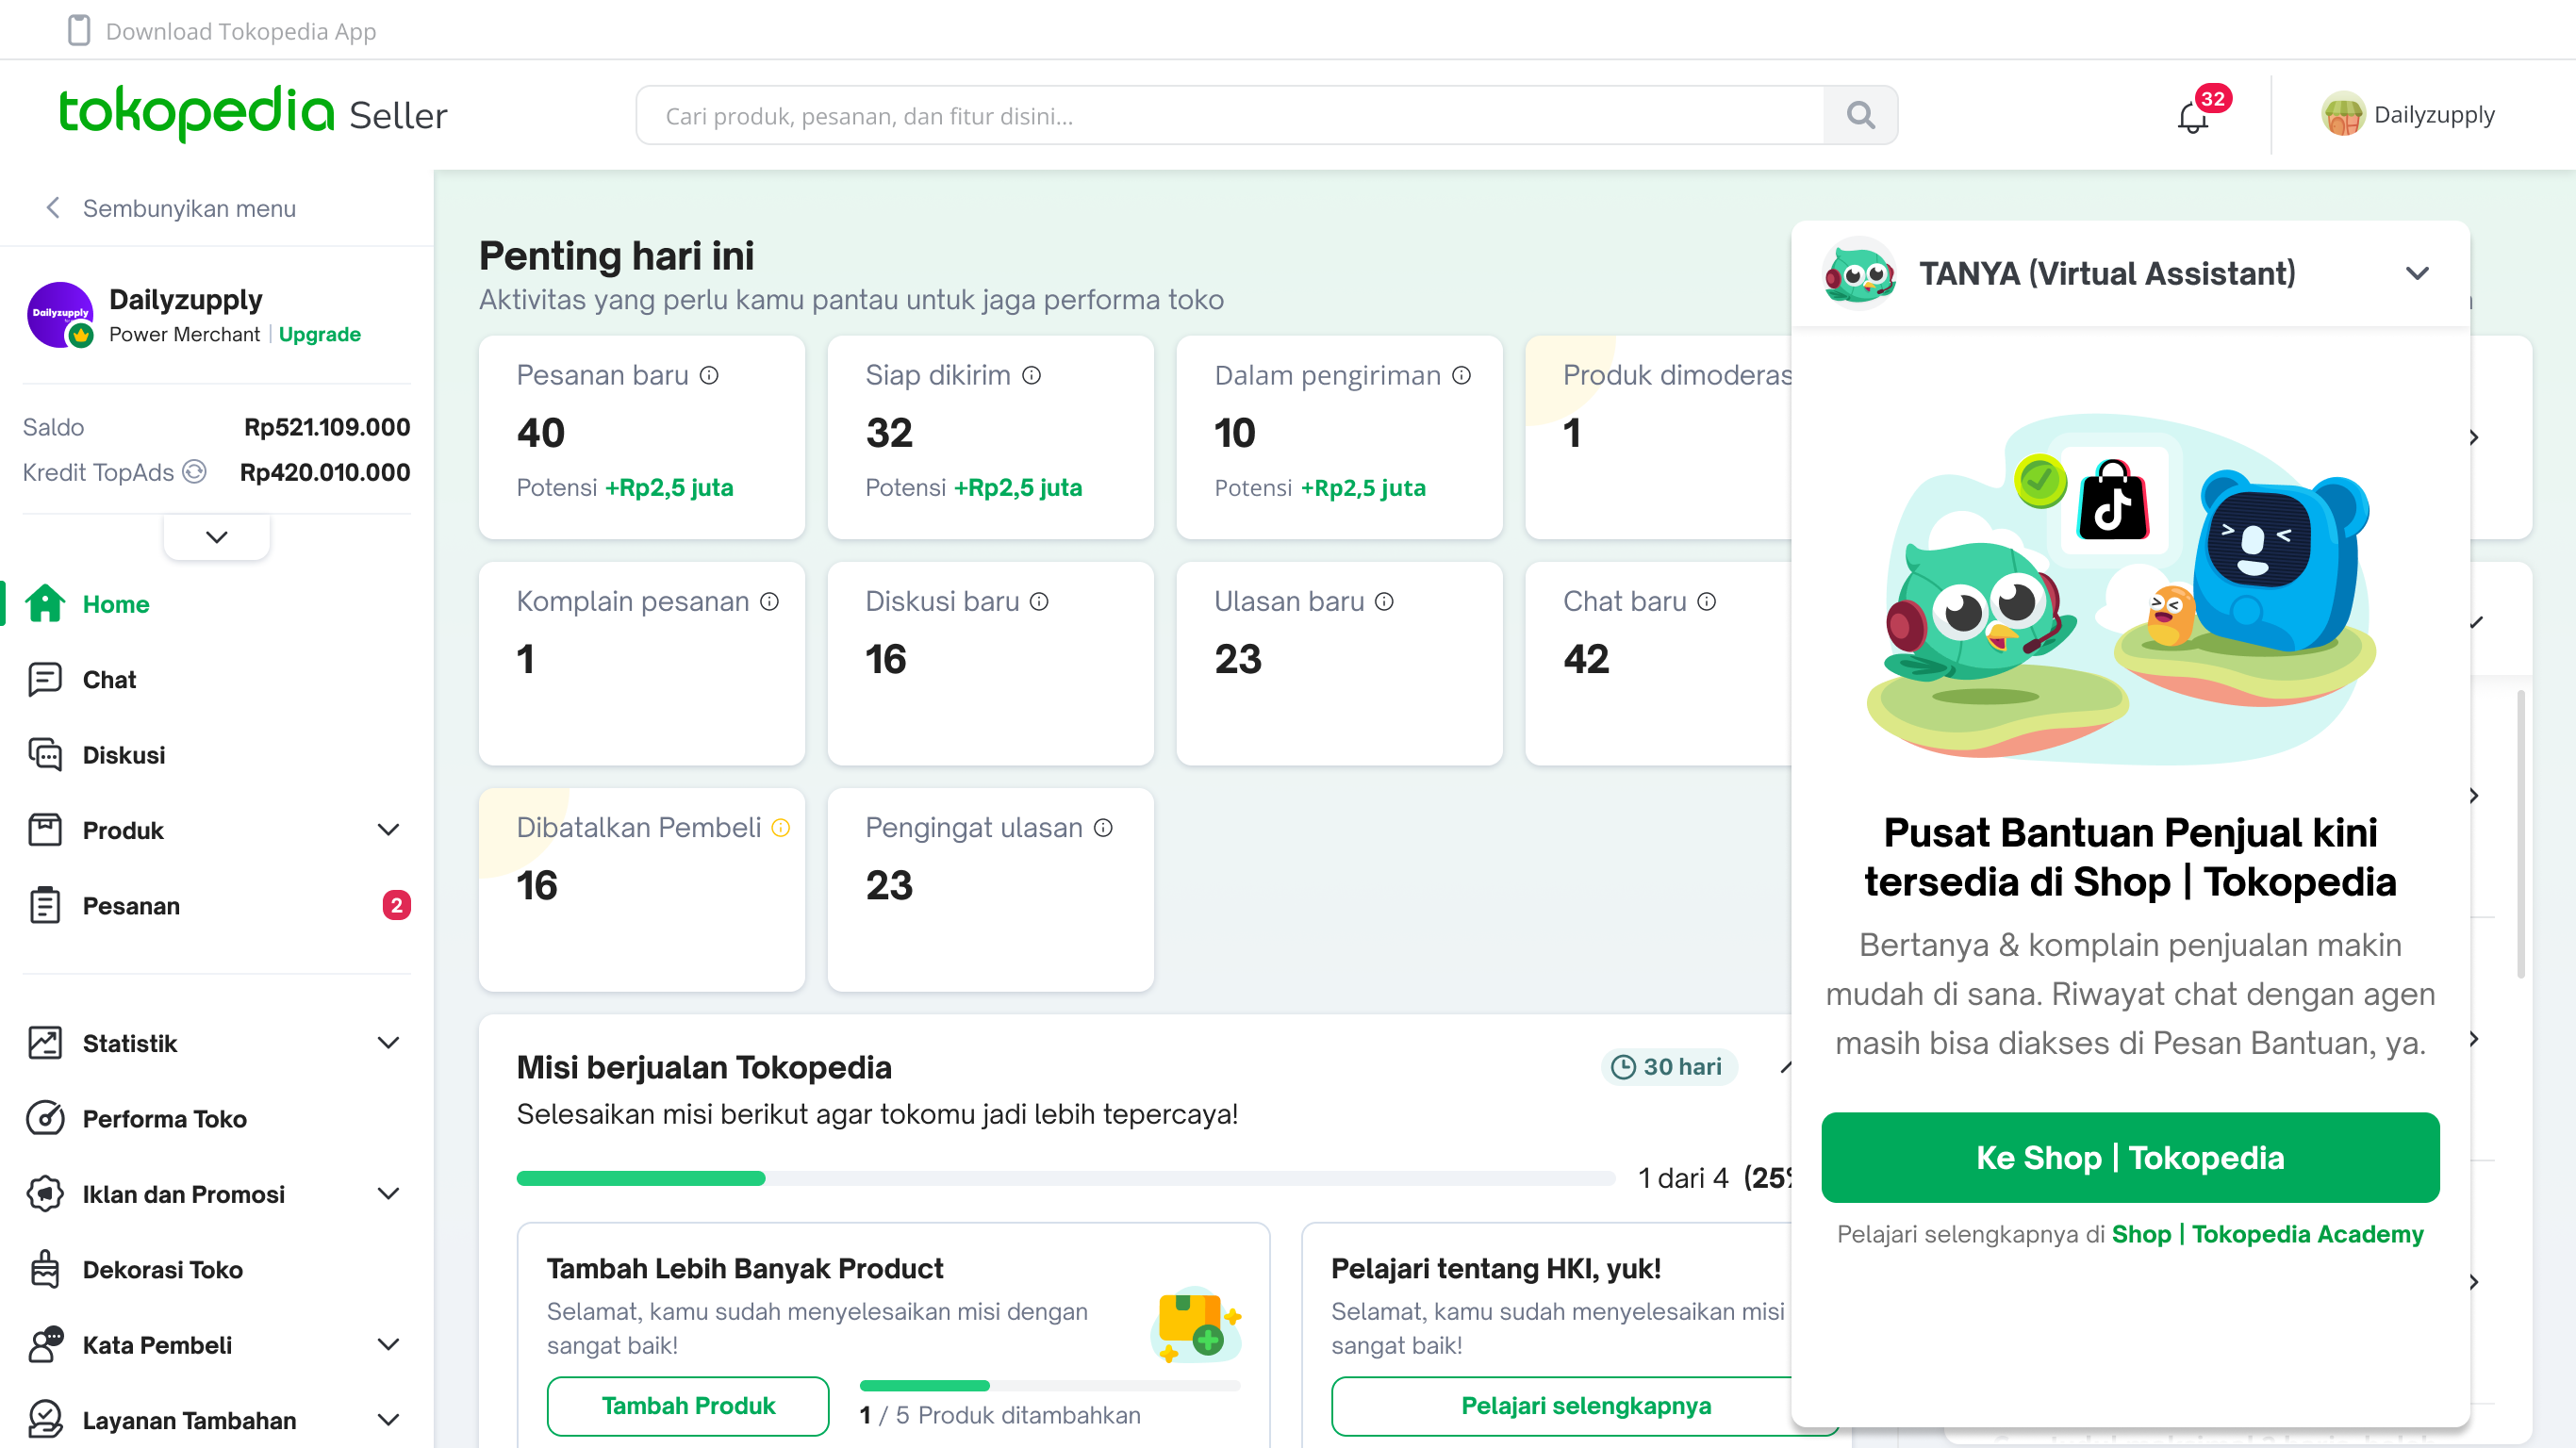2576x1448 pixels.
Task: Open the Pesanan menu item
Action: pyautogui.click(x=131, y=906)
